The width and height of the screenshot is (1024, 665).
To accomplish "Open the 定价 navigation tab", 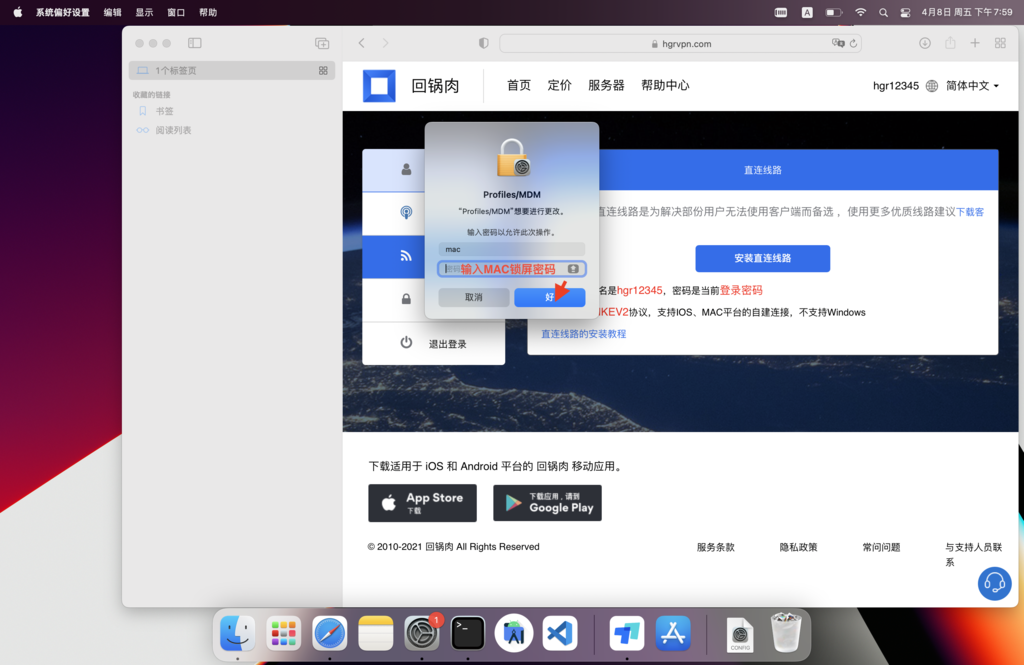I will 560,86.
